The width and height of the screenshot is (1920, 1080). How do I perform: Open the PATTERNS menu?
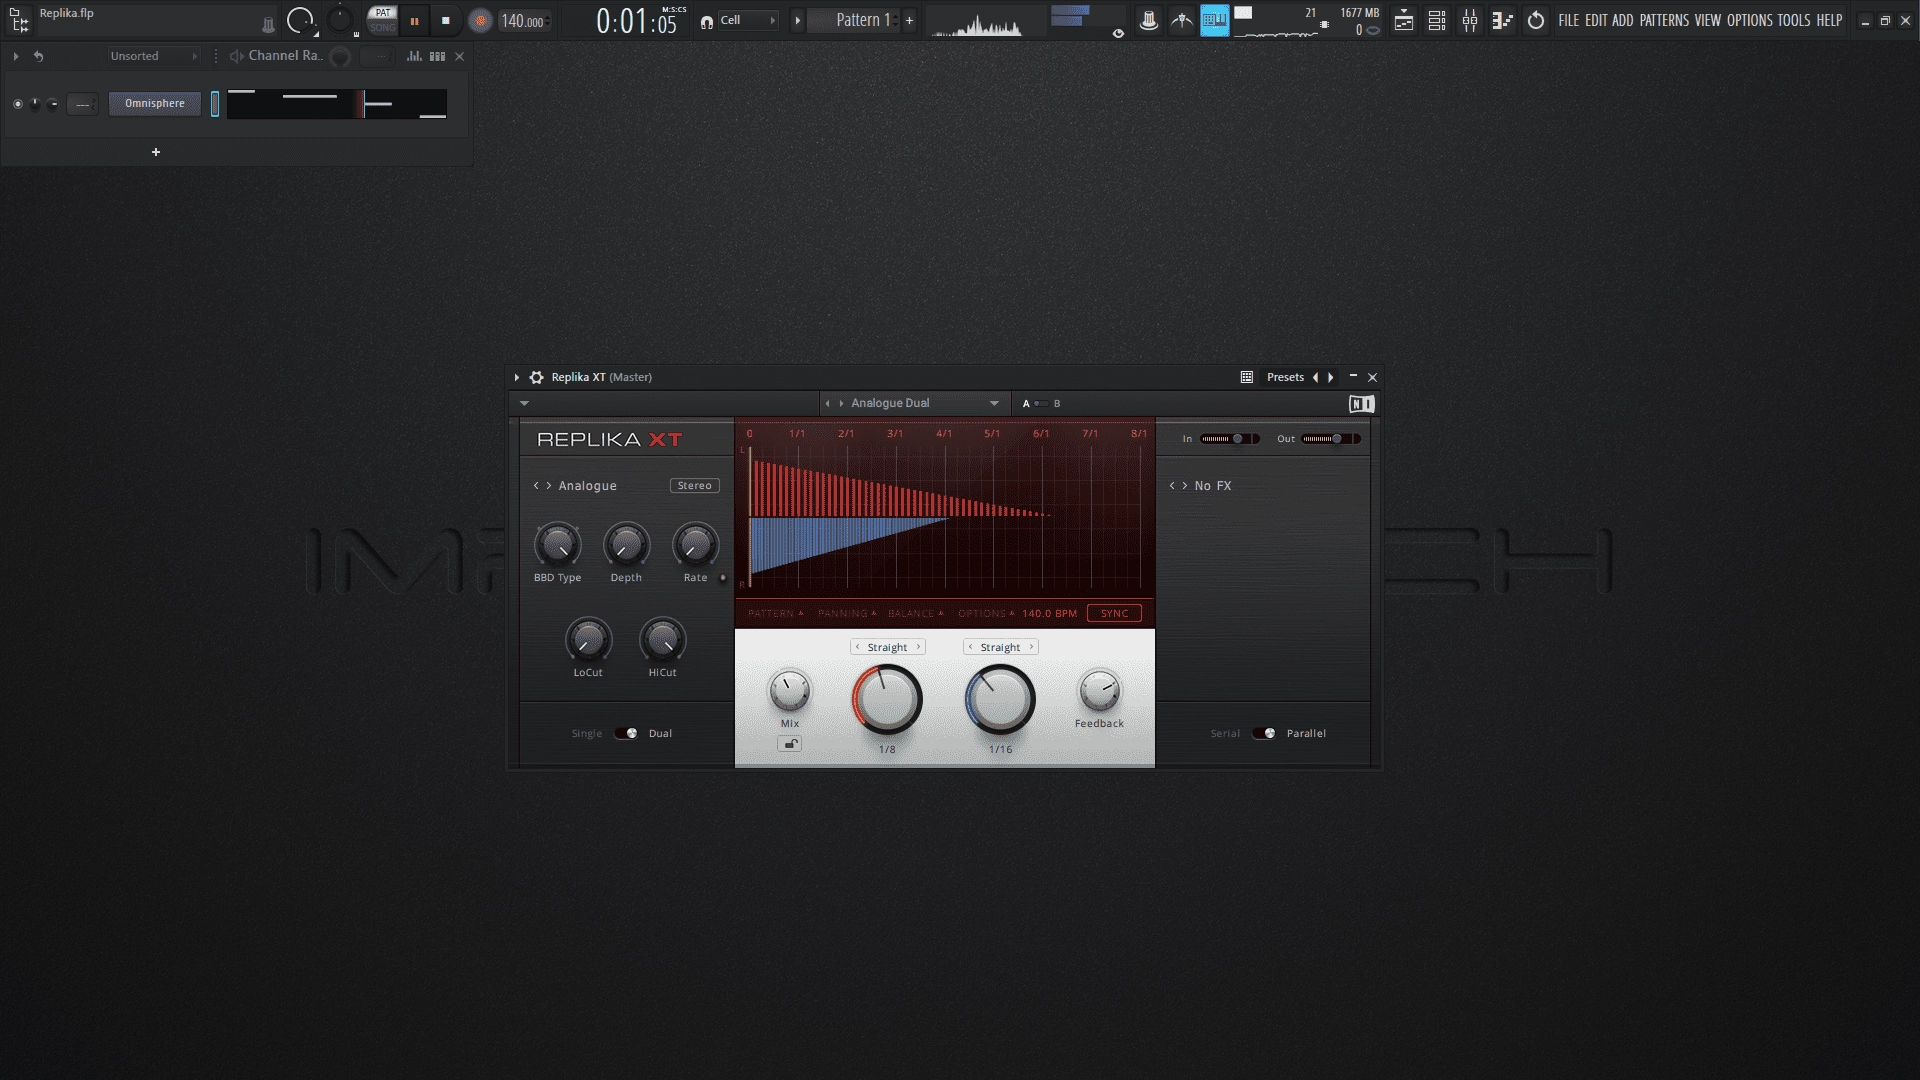click(1664, 20)
